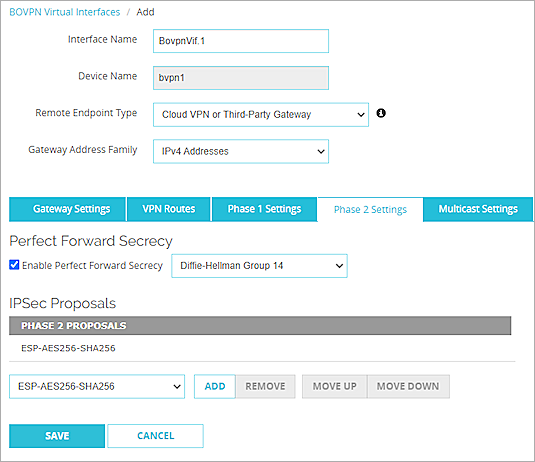
Task: Click the PHASE 2 PROPOSALS column header
Action: coord(260,326)
